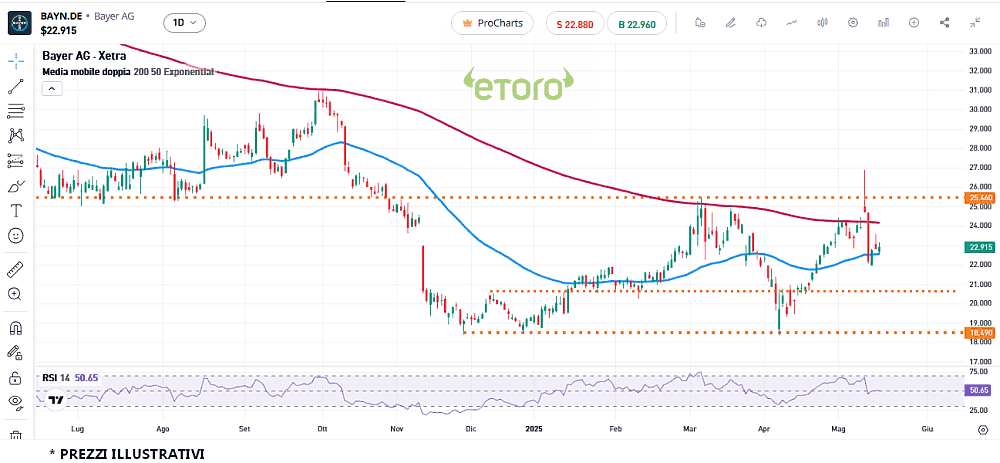Click the trash icon to remove drawings

pyautogui.click(x=15, y=435)
